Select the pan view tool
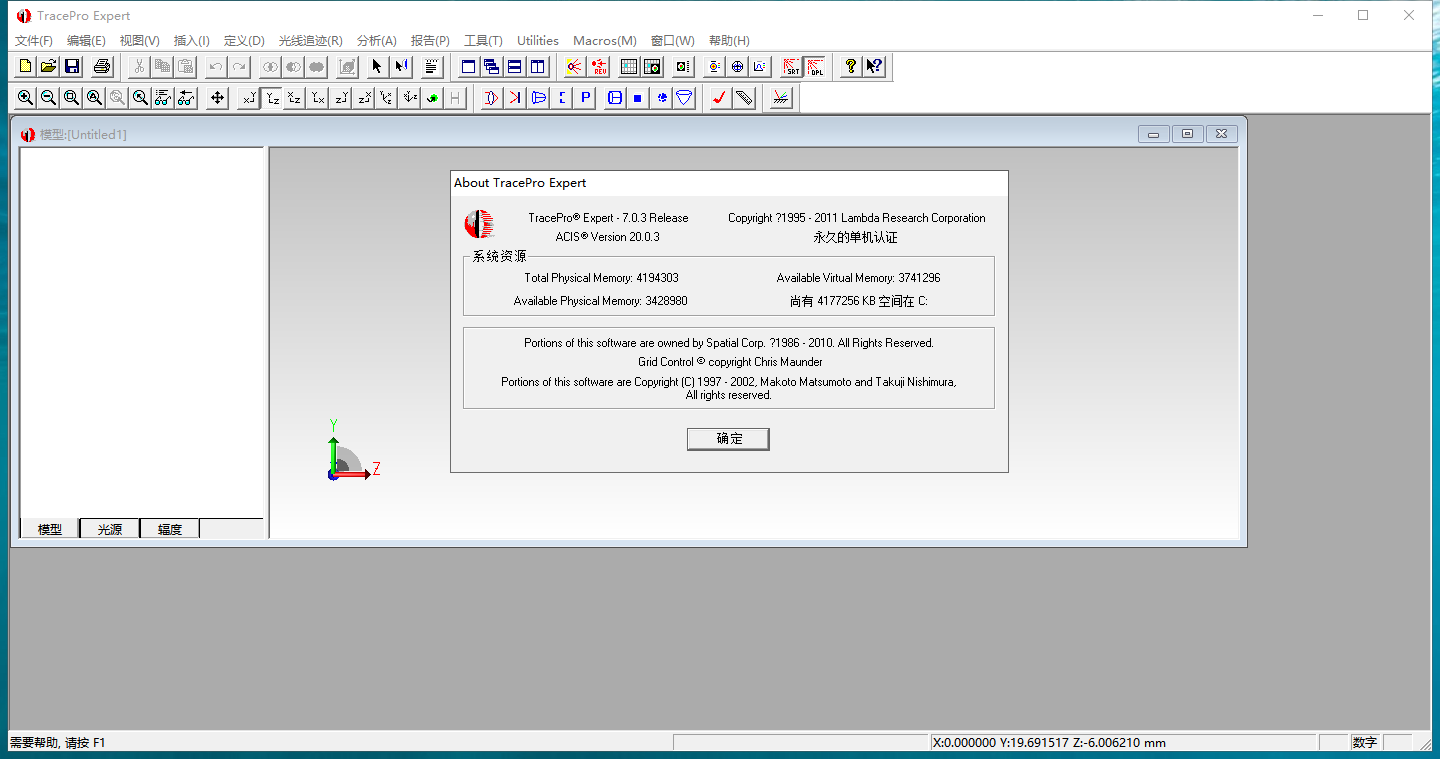The image size is (1440, 759). (215, 97)
